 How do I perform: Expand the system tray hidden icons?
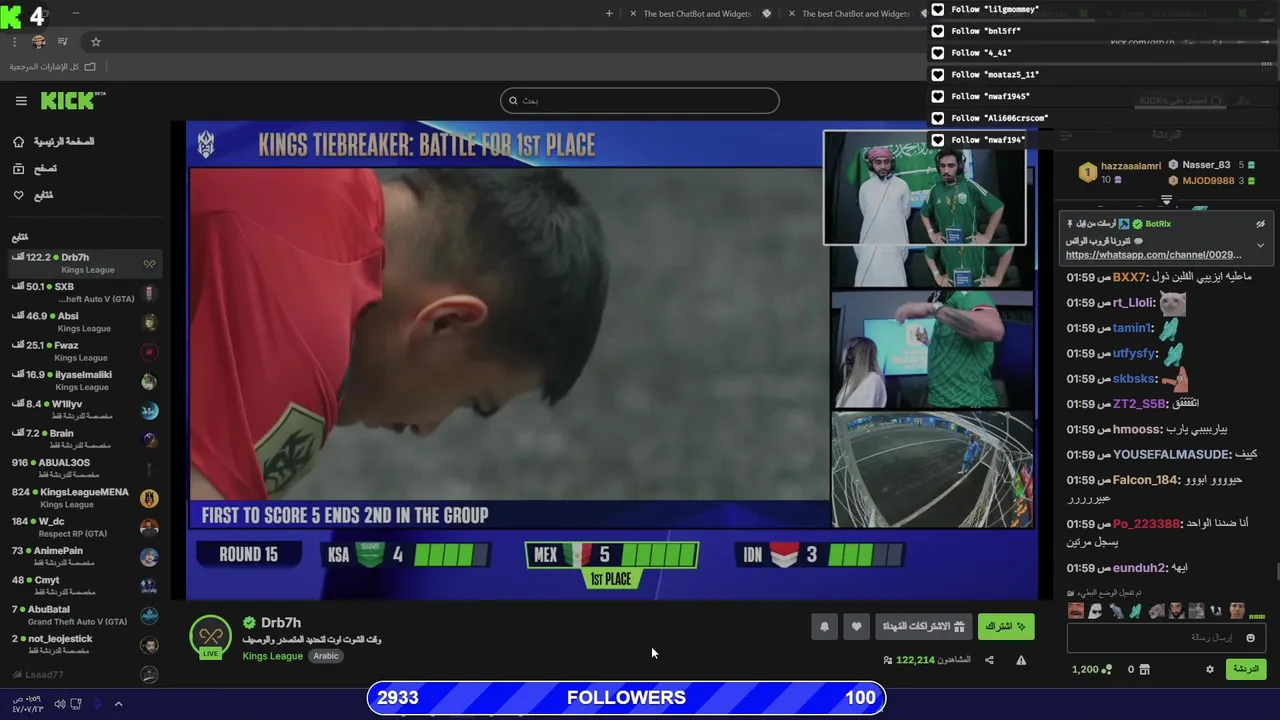118,704
